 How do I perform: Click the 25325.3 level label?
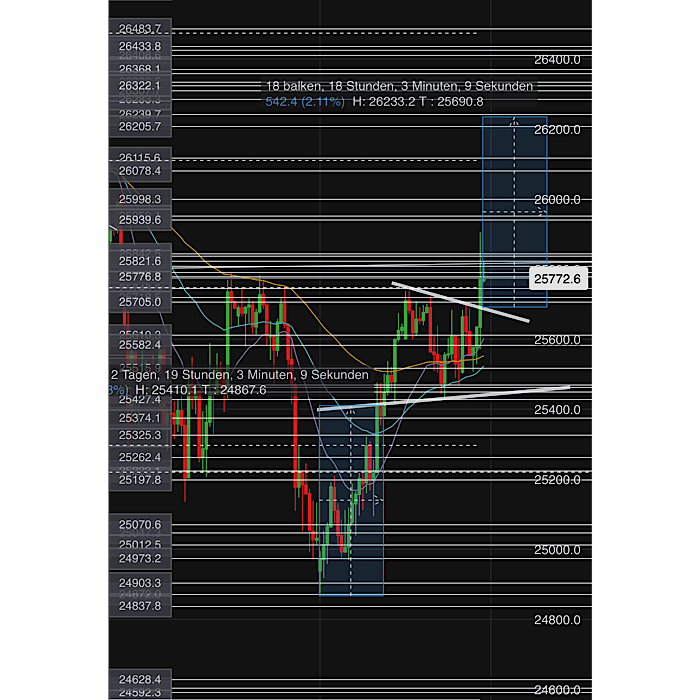tap(140, 435)
